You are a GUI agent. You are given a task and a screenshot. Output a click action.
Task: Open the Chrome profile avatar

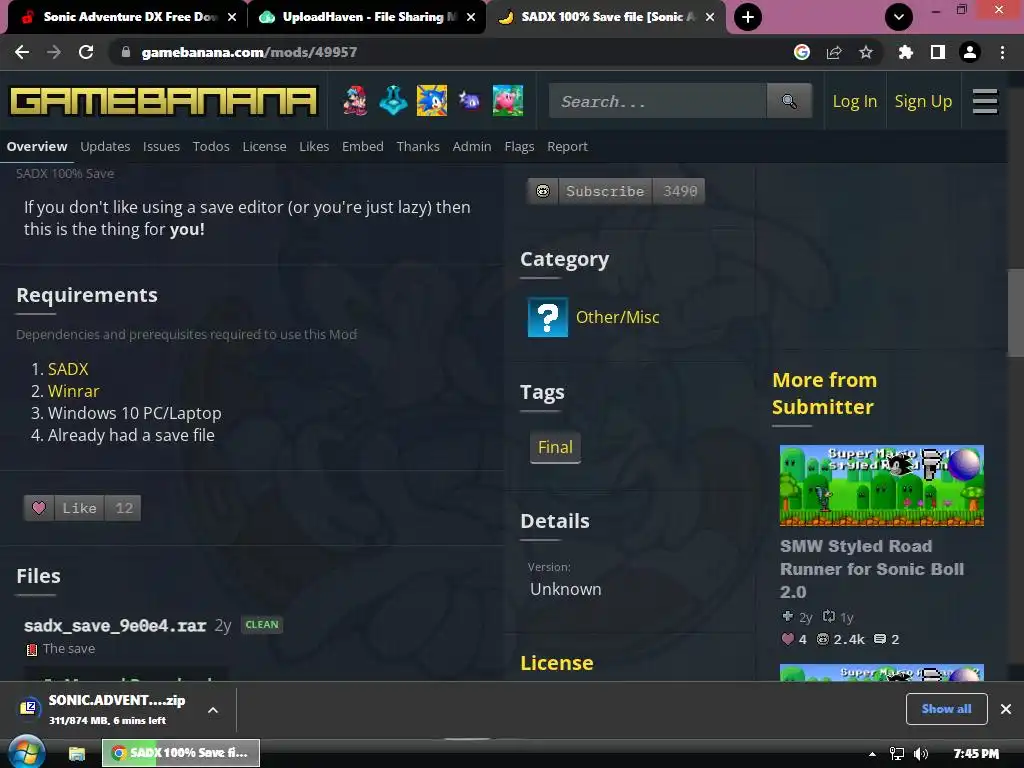(970, 52)
